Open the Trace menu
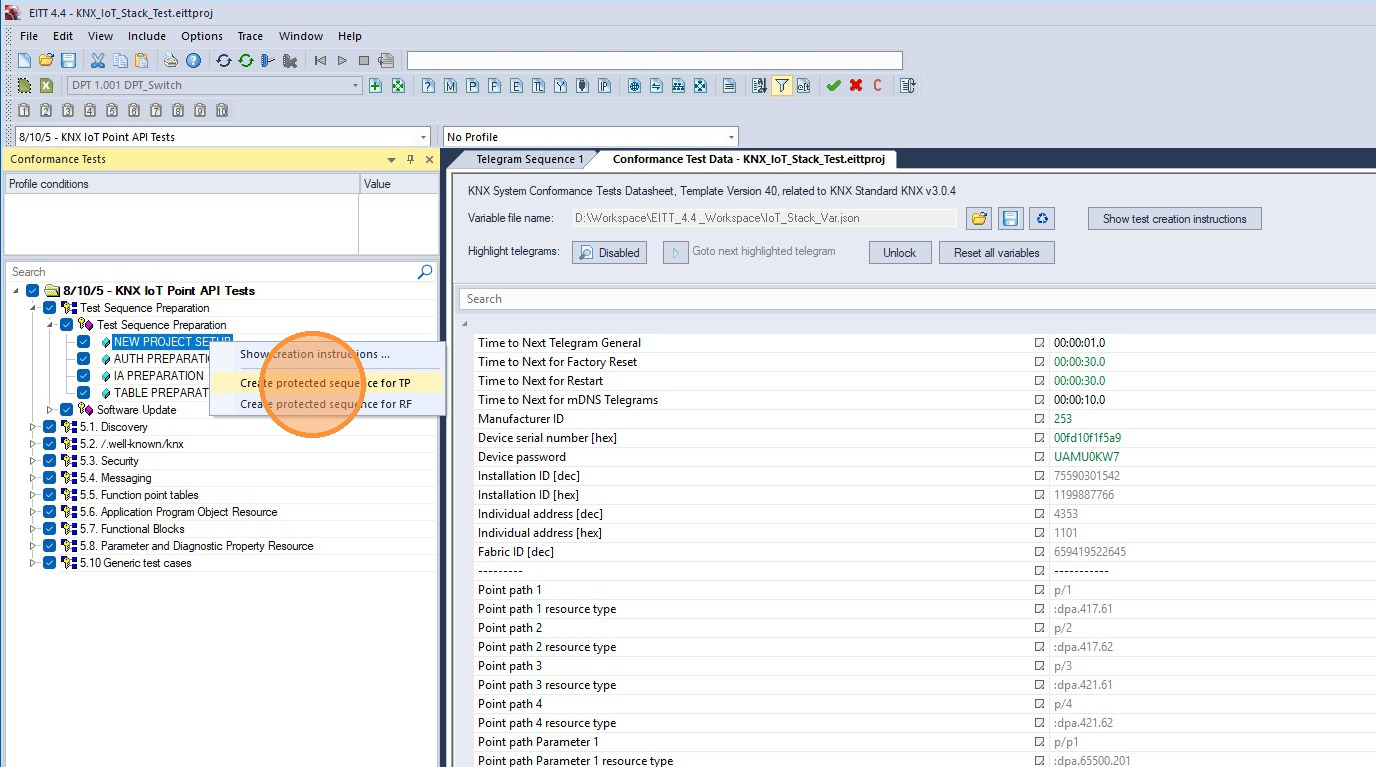Viewport: 1376px width, 767px height. (250, 36)
